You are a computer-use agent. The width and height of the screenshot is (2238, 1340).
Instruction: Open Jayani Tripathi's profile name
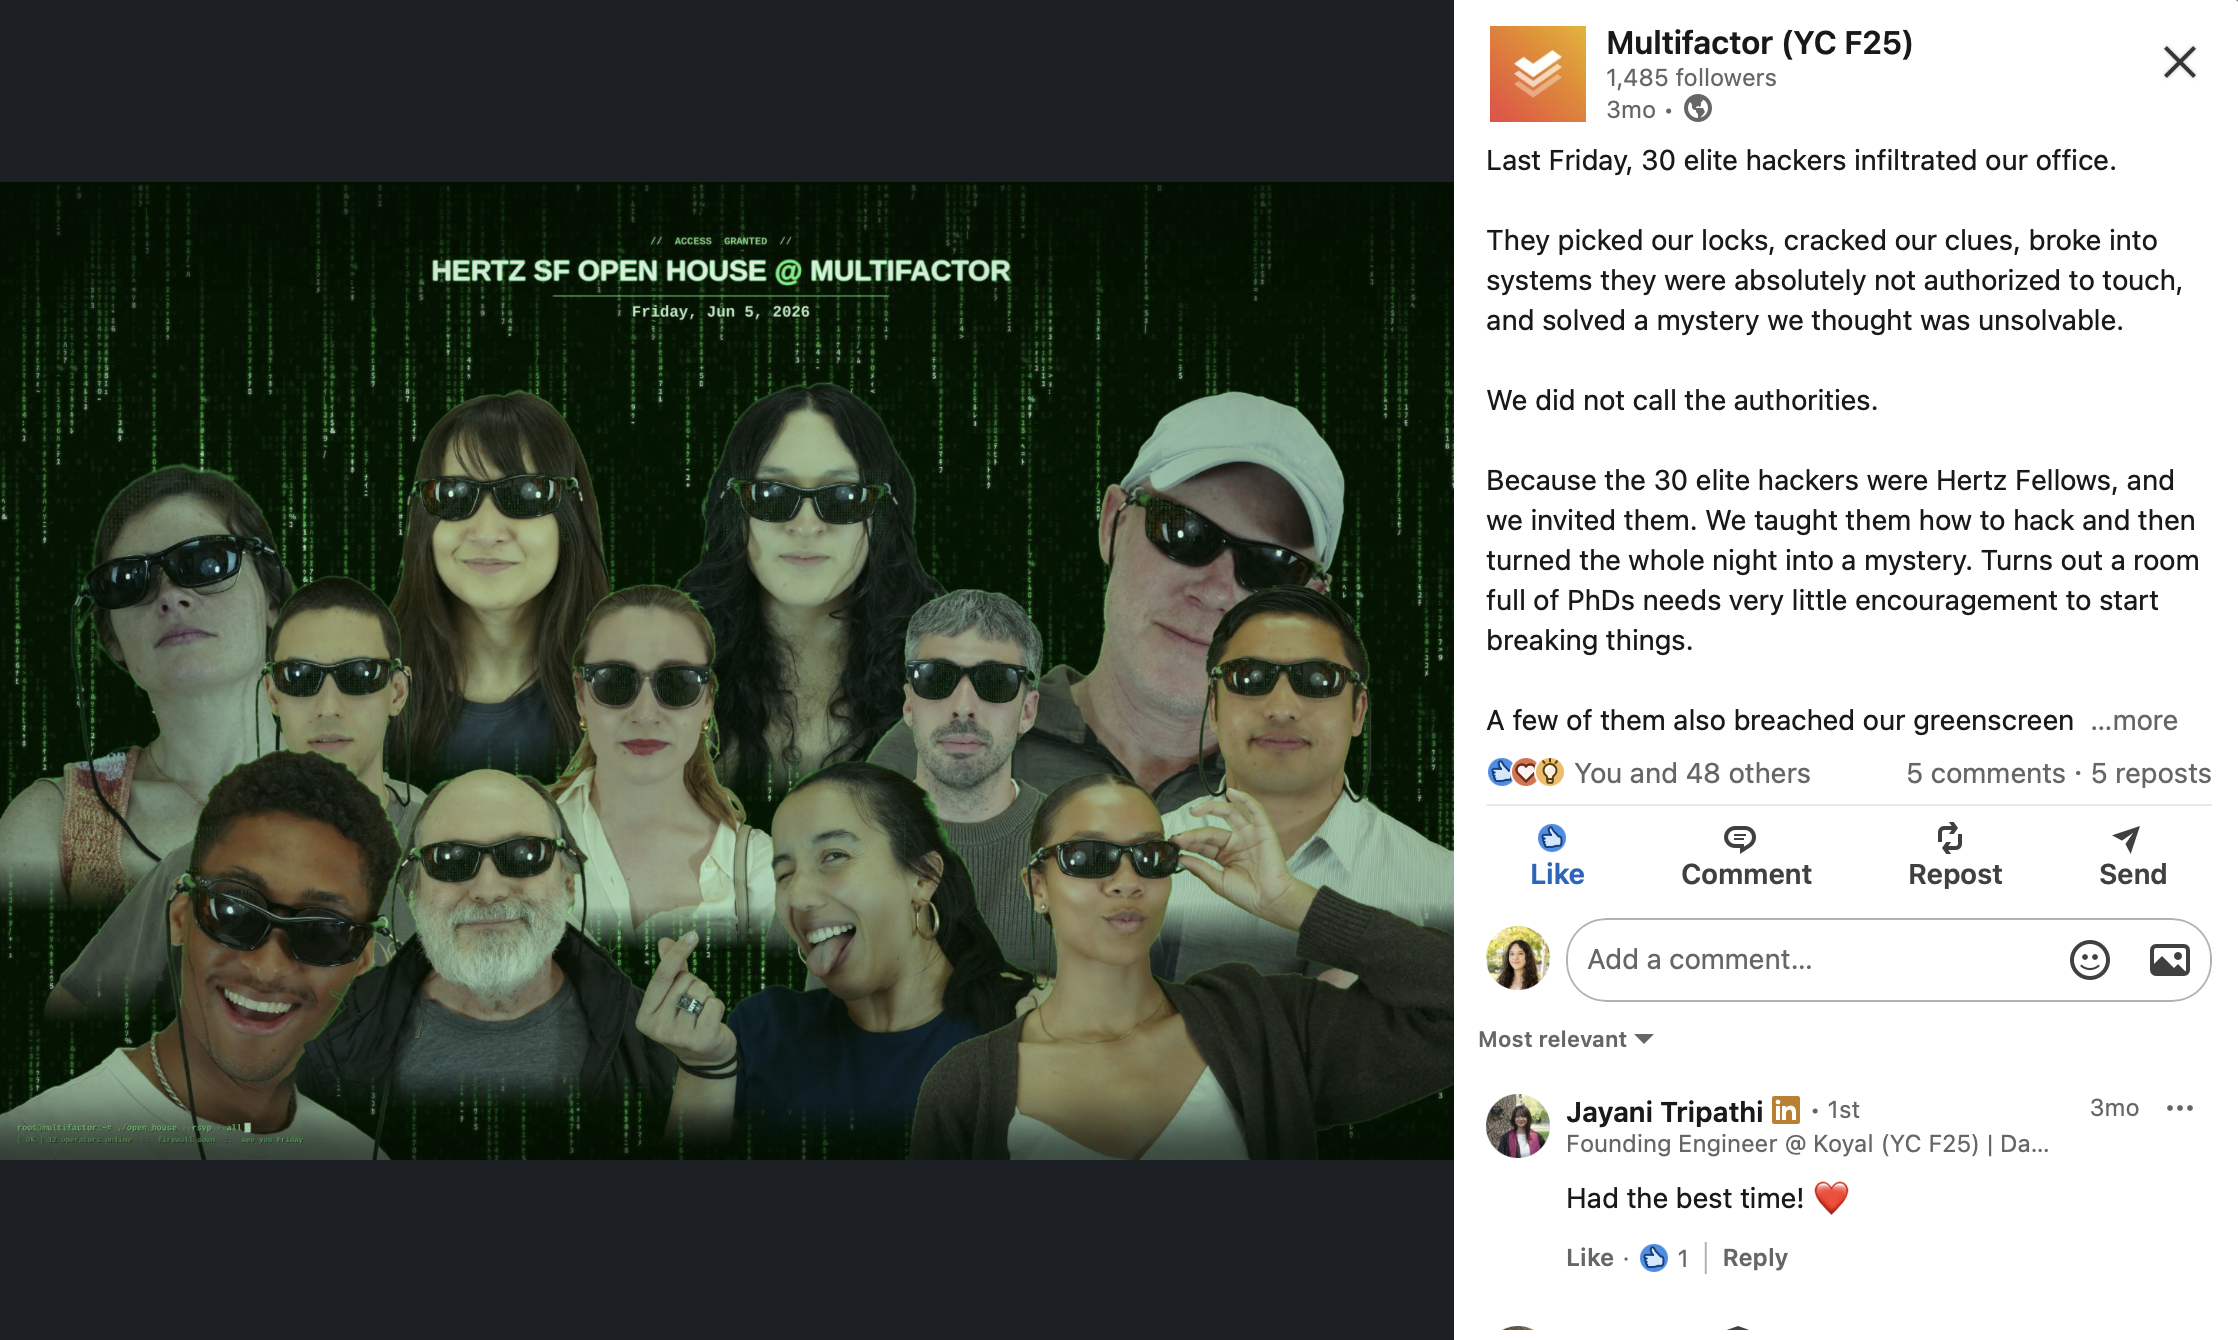pyautogui.click(x=1664, y=1111)
